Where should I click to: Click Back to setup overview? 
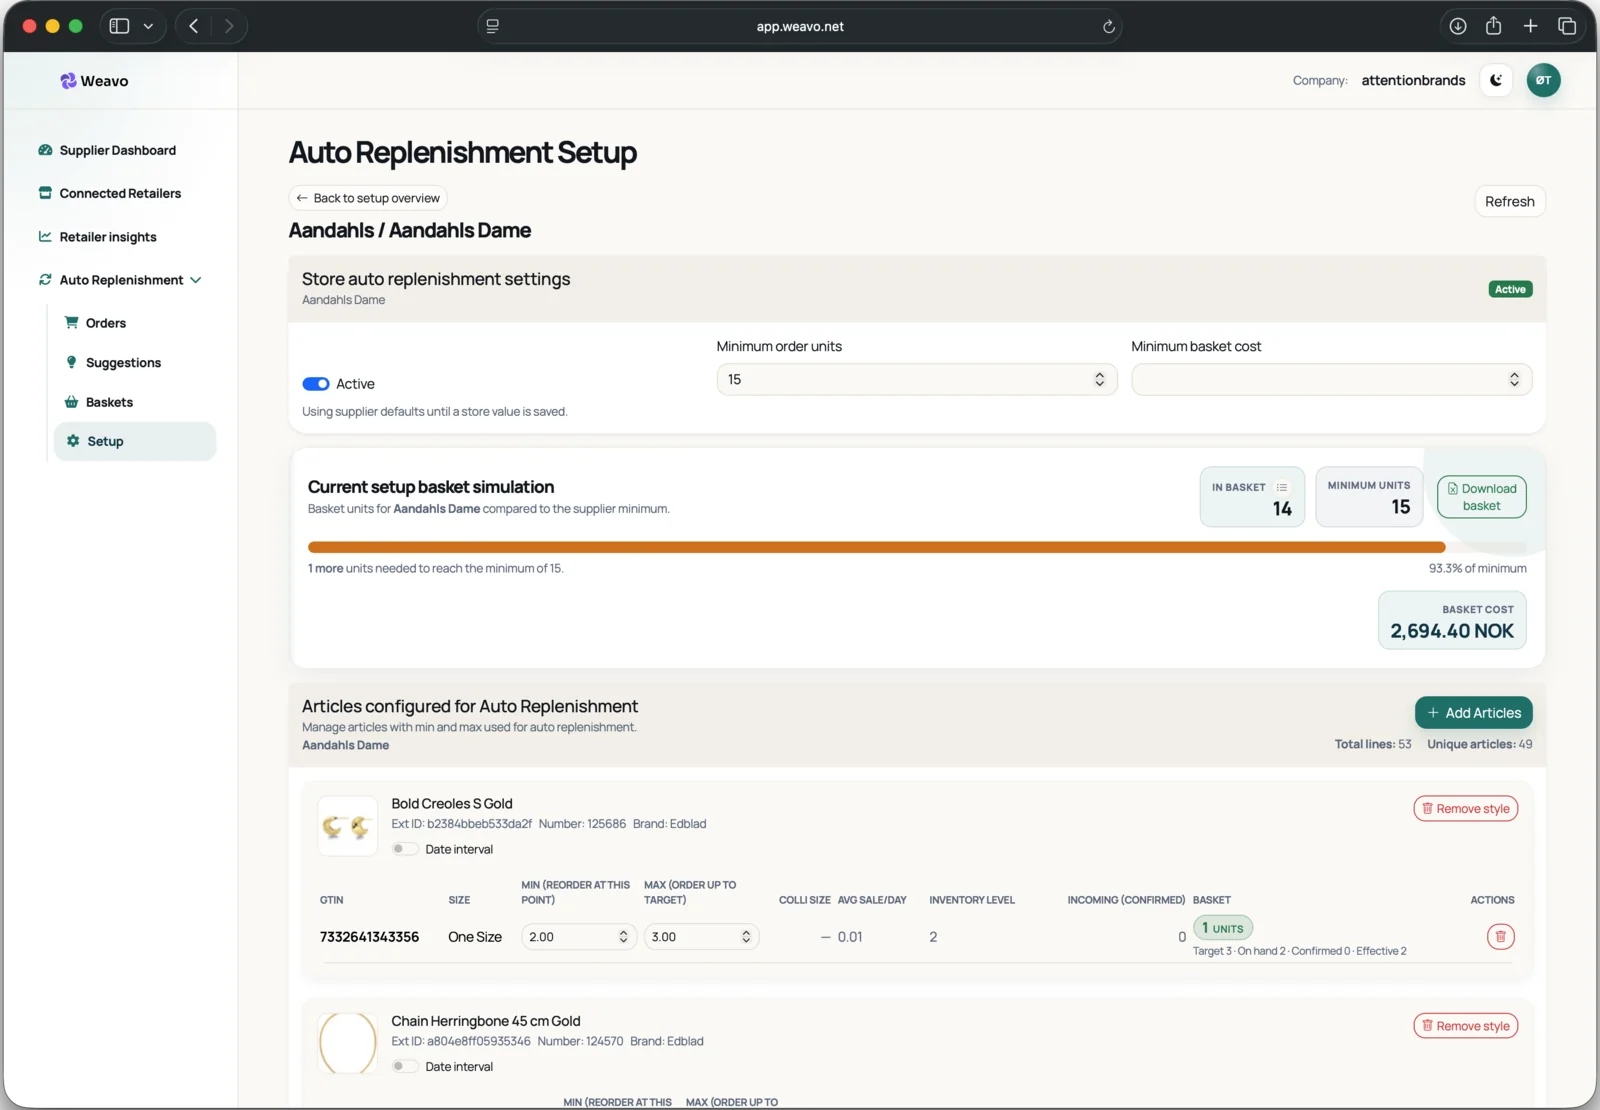[x=368, y=198]
